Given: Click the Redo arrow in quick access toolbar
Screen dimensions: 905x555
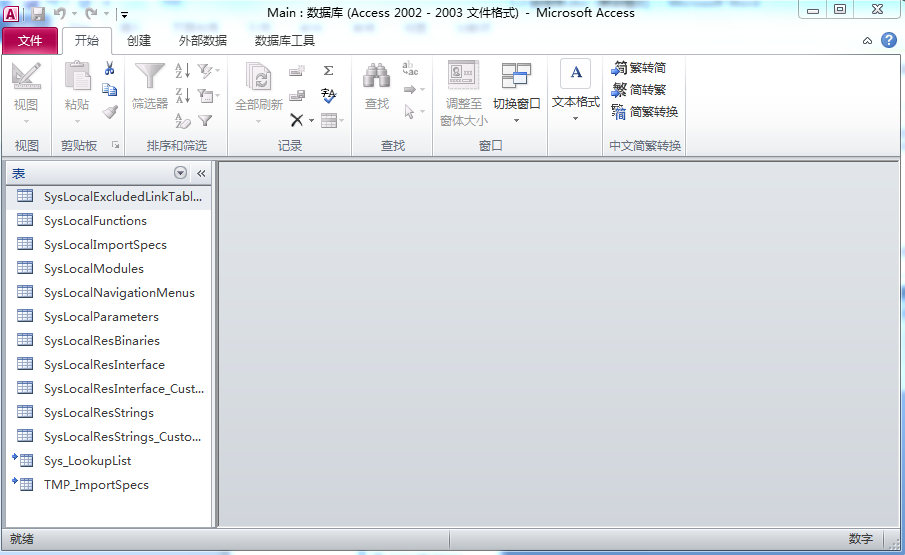Looking at the screenshot, I should pyautogui.click(x=91, y=13).
